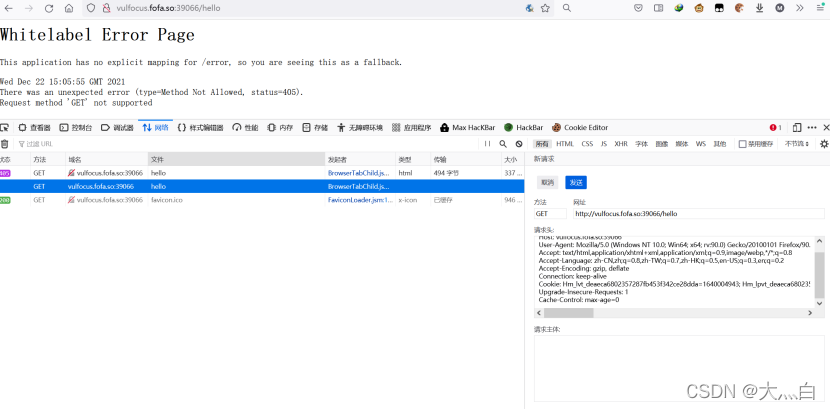Open network search with the magnifier icon
The width and height of the screenshot is (830, 410).
(503, 144)
